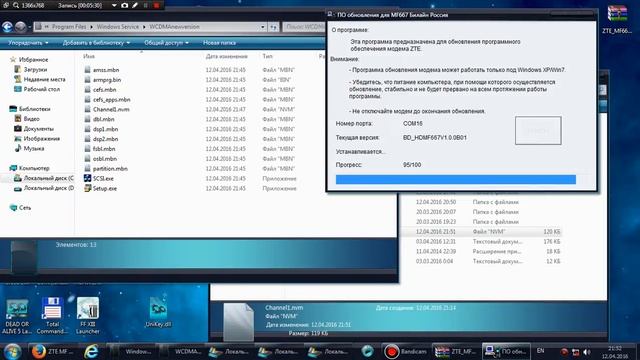Open FF XIII Launcher desktop shortcut

tap(87, 316)
